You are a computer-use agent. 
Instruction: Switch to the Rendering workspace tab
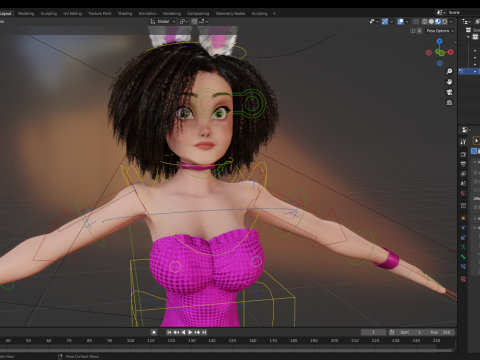(x=172, y=14)
